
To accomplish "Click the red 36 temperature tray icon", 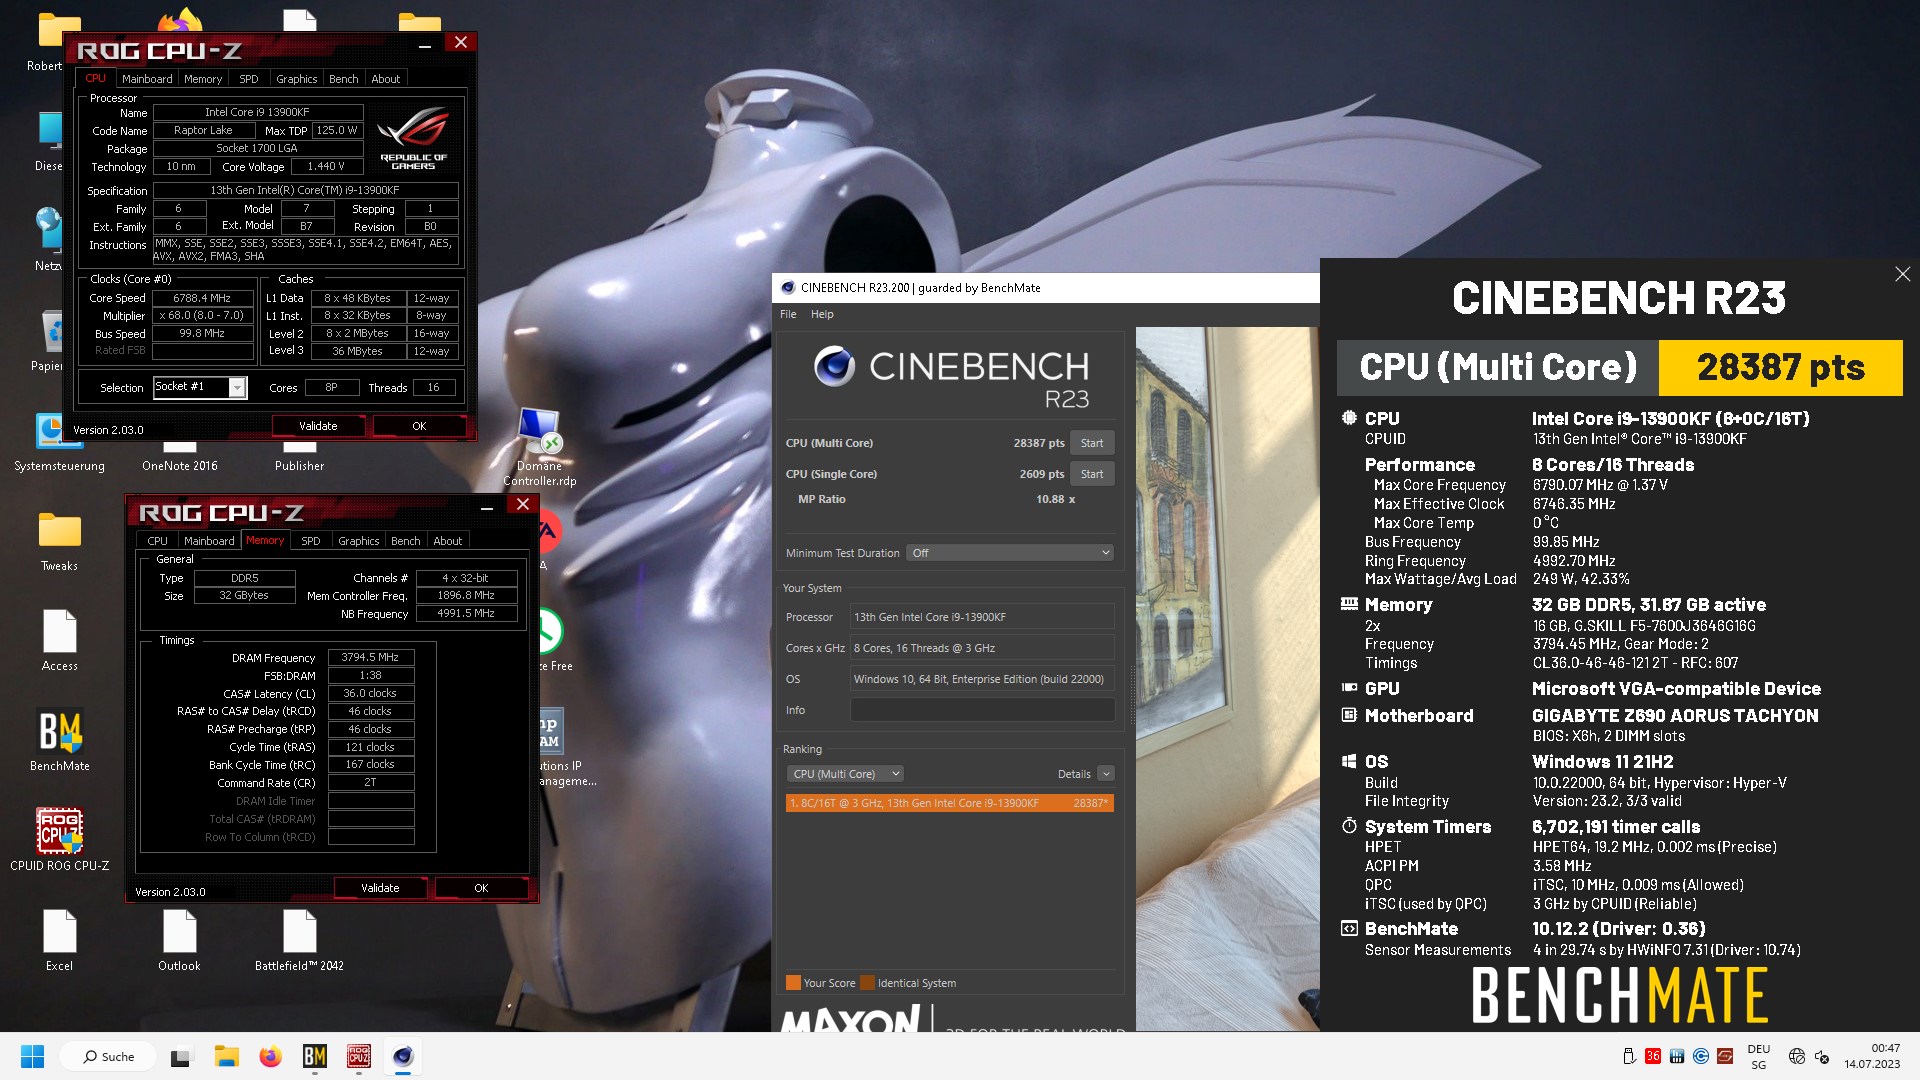I will [1653, 1056].
